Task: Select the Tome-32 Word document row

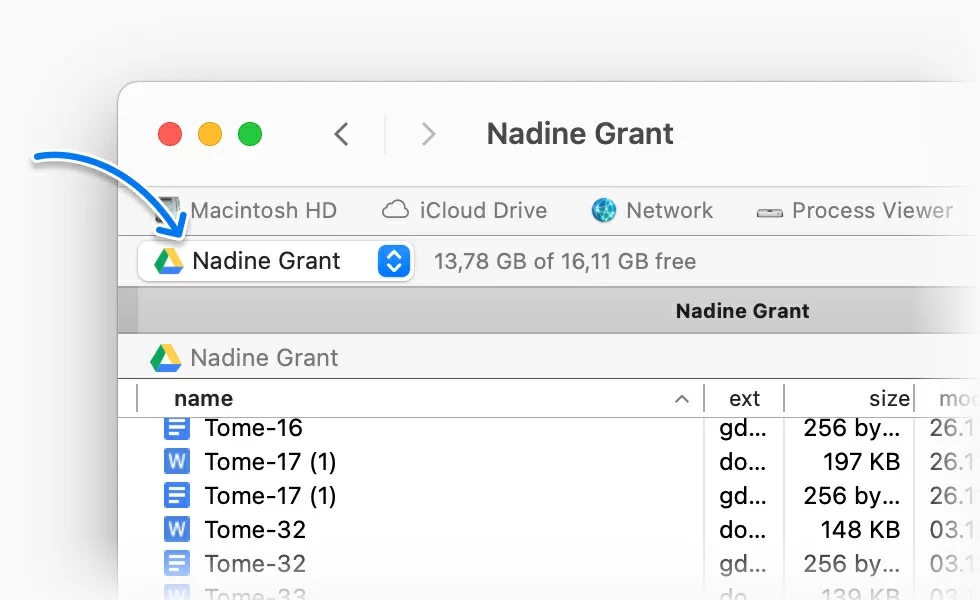Action: [x=255, y=530]
